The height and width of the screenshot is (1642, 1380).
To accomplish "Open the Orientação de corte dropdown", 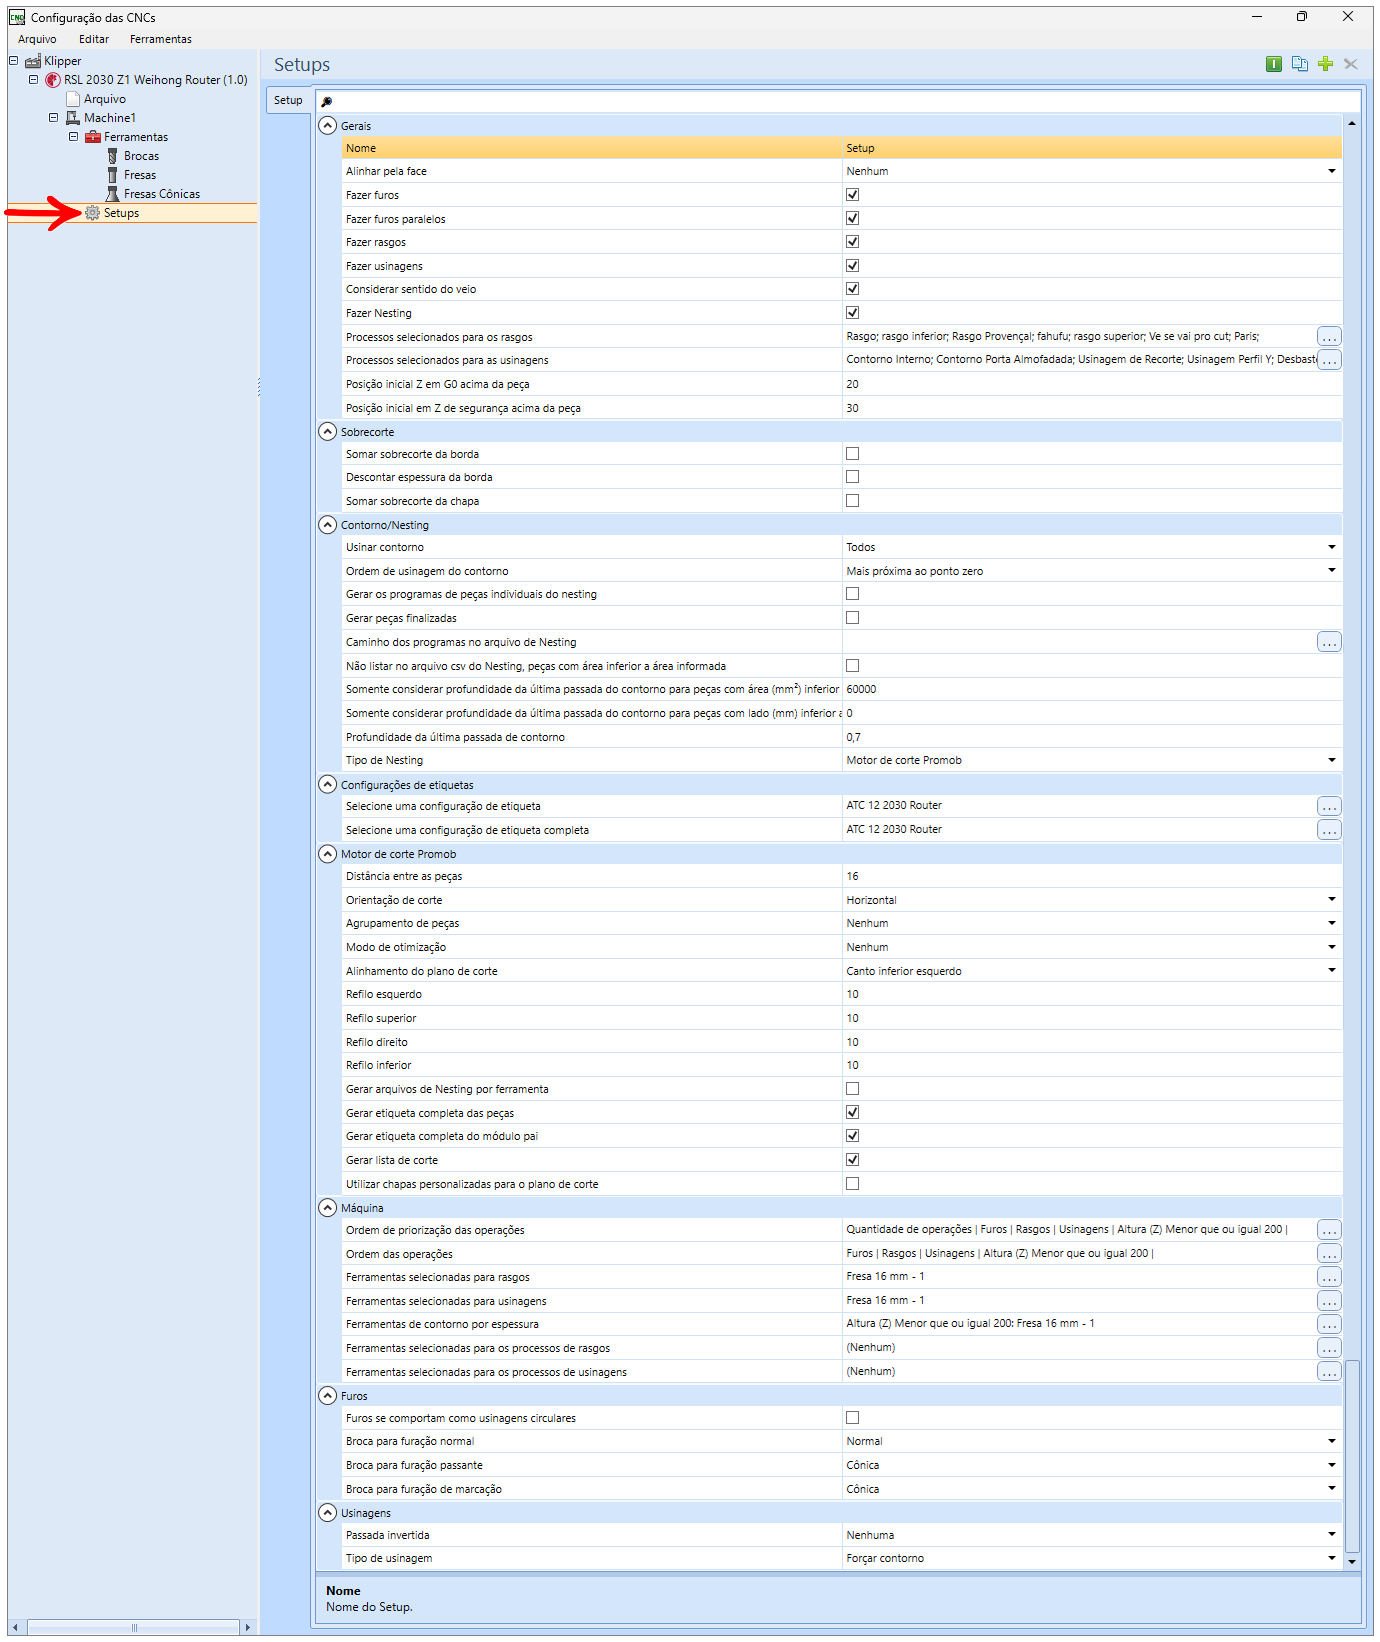I will tap(1331, 900).
